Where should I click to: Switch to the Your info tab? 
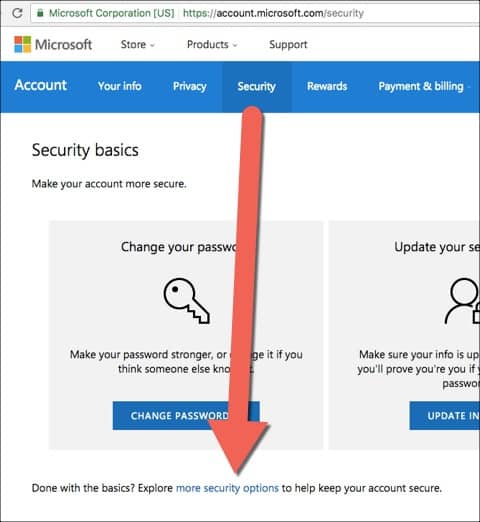point(120,86)
